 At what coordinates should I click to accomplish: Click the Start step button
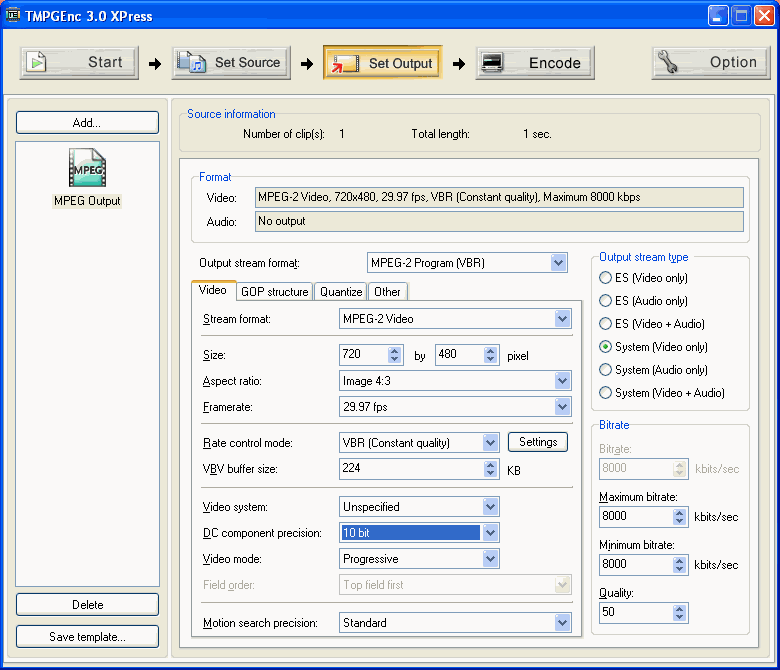[x=79, y=63]
